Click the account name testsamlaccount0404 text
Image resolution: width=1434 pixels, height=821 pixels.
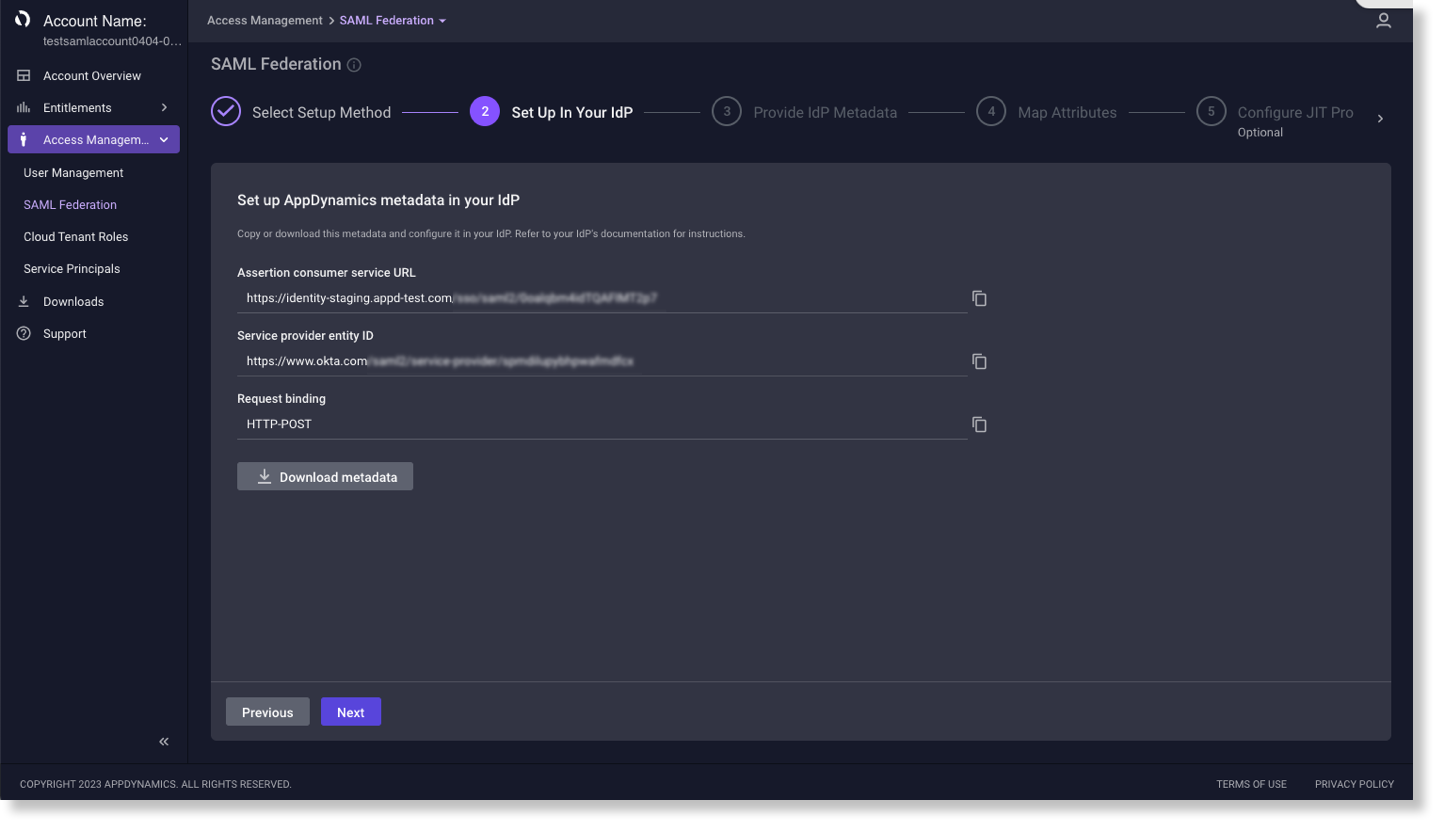[x=113, y=41]
